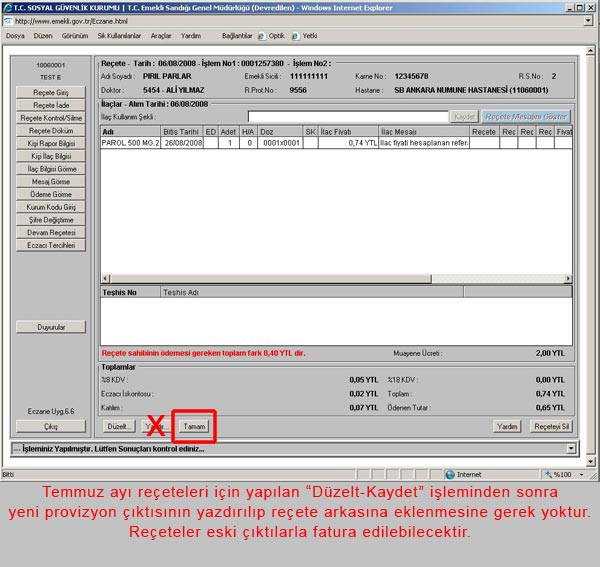Click the Duyurular button
The width and height of the screenshot is (600, 567).
[x=51, y=327]
